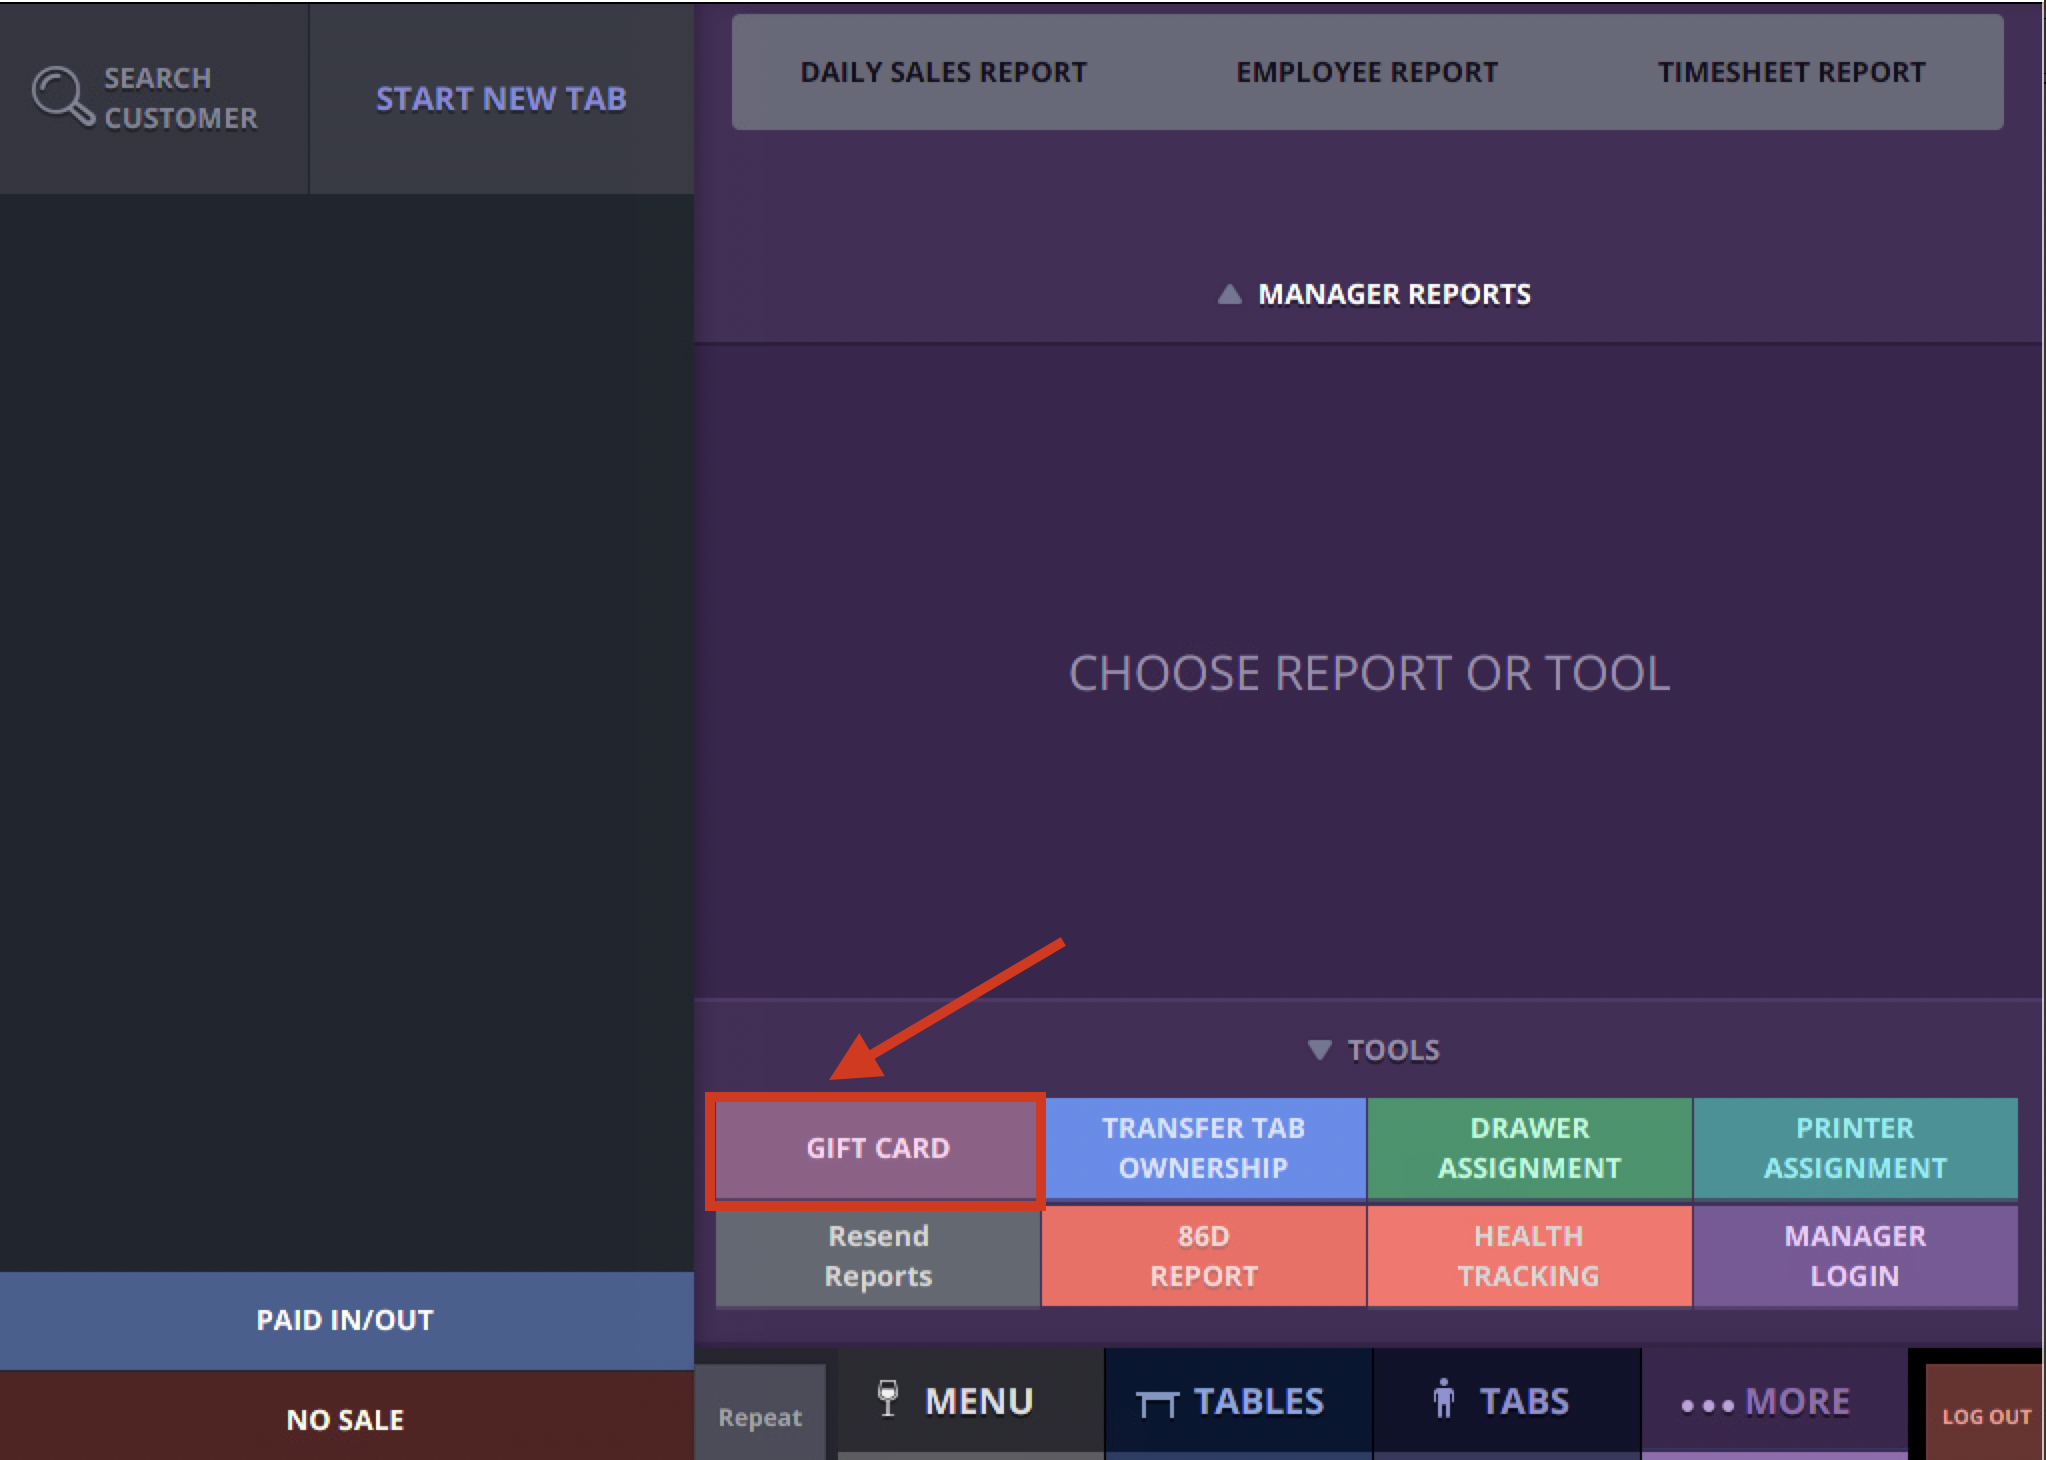View the 86D Report
Viewport: 2046px width, 1460px height.
pos(1203,1256)
